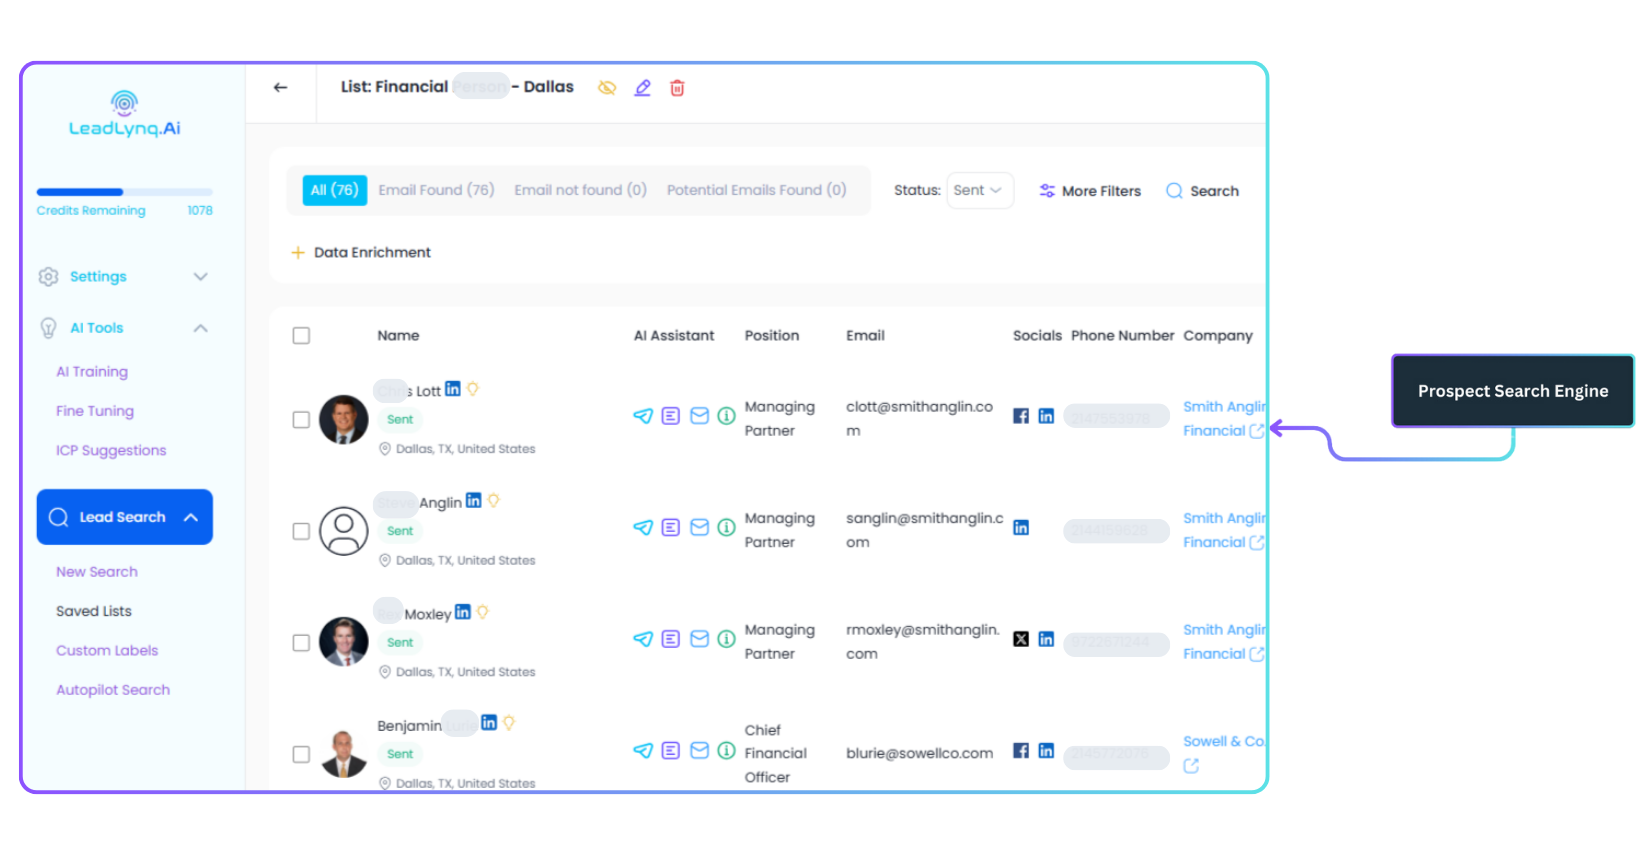Click the Search button near filters
The image size is (1640, 856).
(x=1202, y=191)
